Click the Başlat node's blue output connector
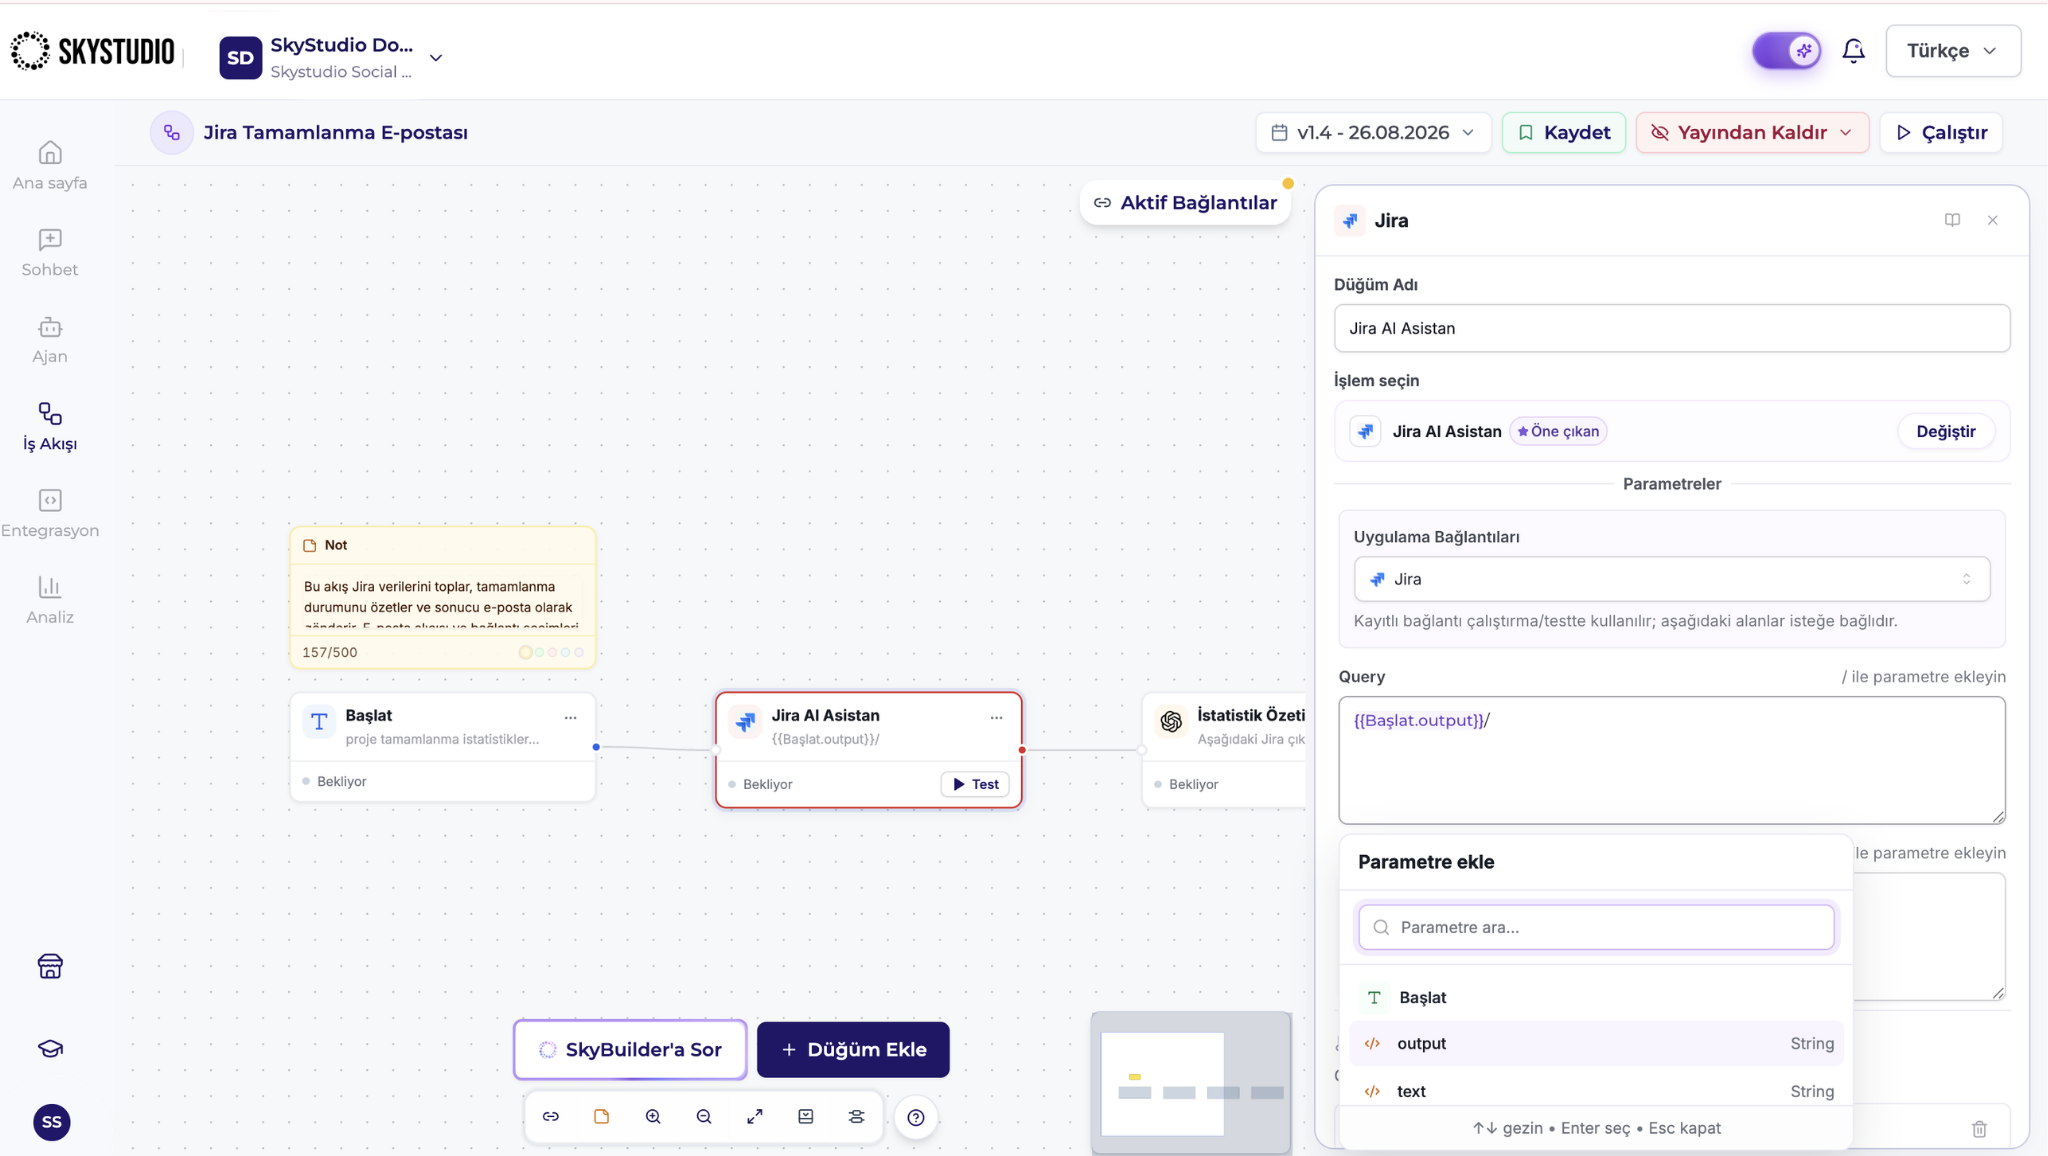 point(596,747)
